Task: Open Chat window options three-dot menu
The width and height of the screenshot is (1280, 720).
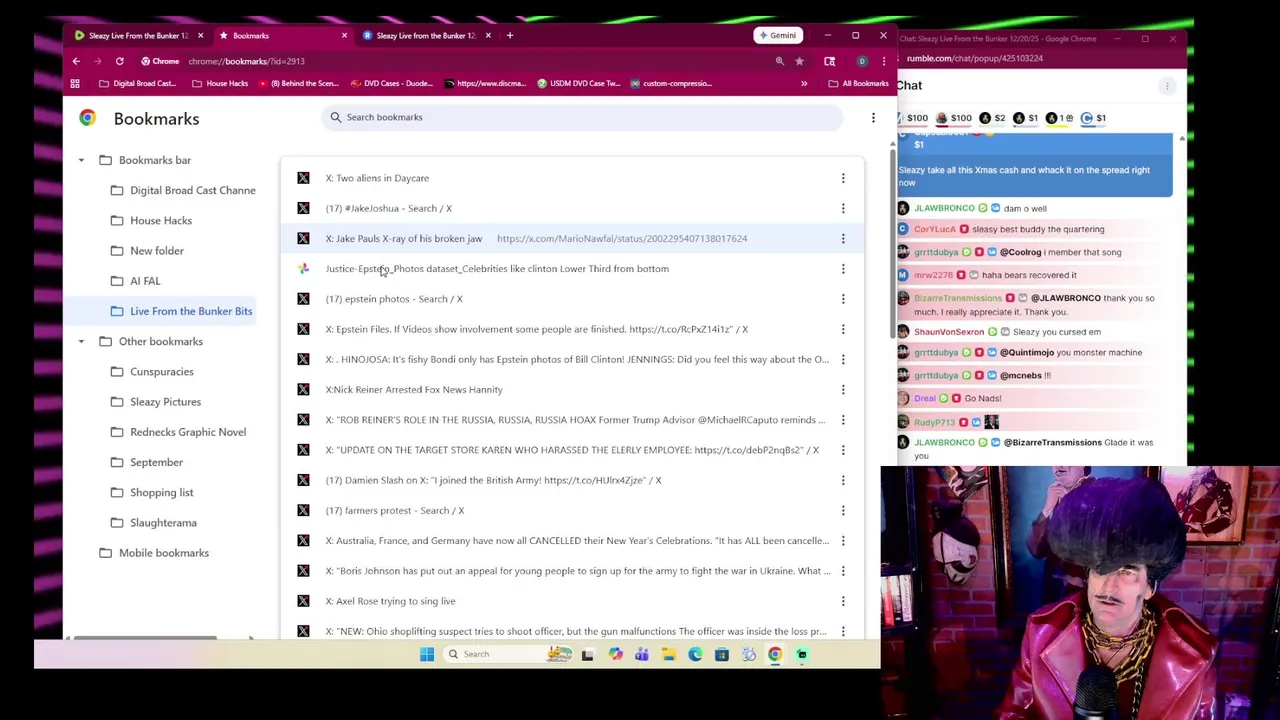Action: click(1167, 86)
